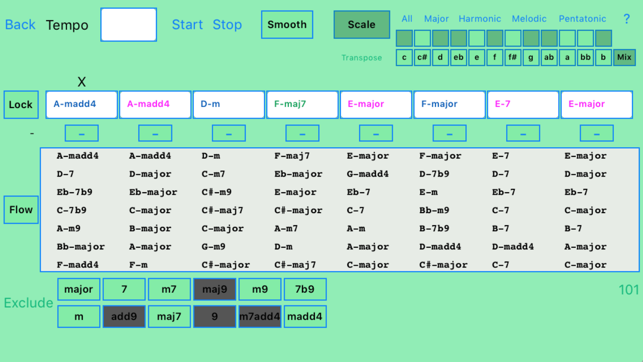This screenshot has width=643, height=362.
Task: Click minus button under E-7 slot
Action: coord(523,133)
